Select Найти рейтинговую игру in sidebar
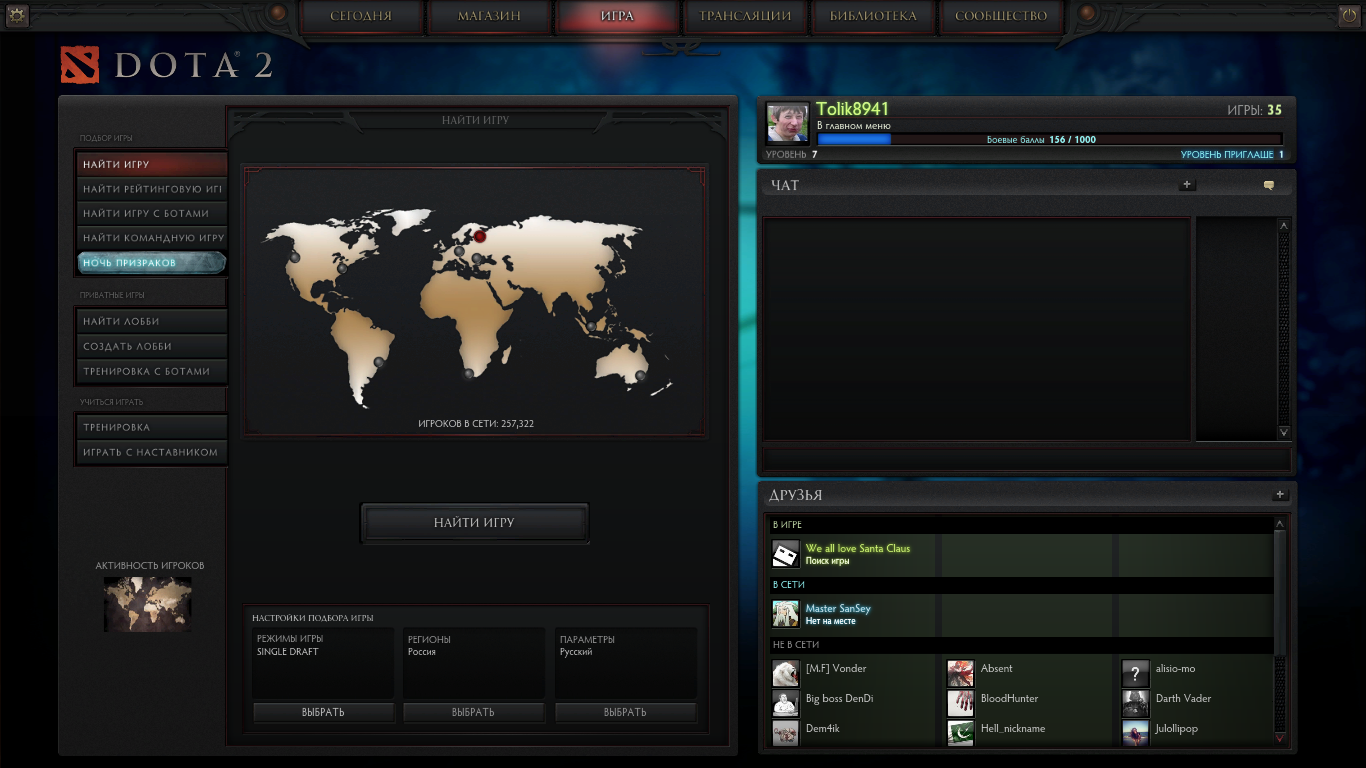This screenshot has width=1366, height=768. pyautogui.click(x=152, y=189)
